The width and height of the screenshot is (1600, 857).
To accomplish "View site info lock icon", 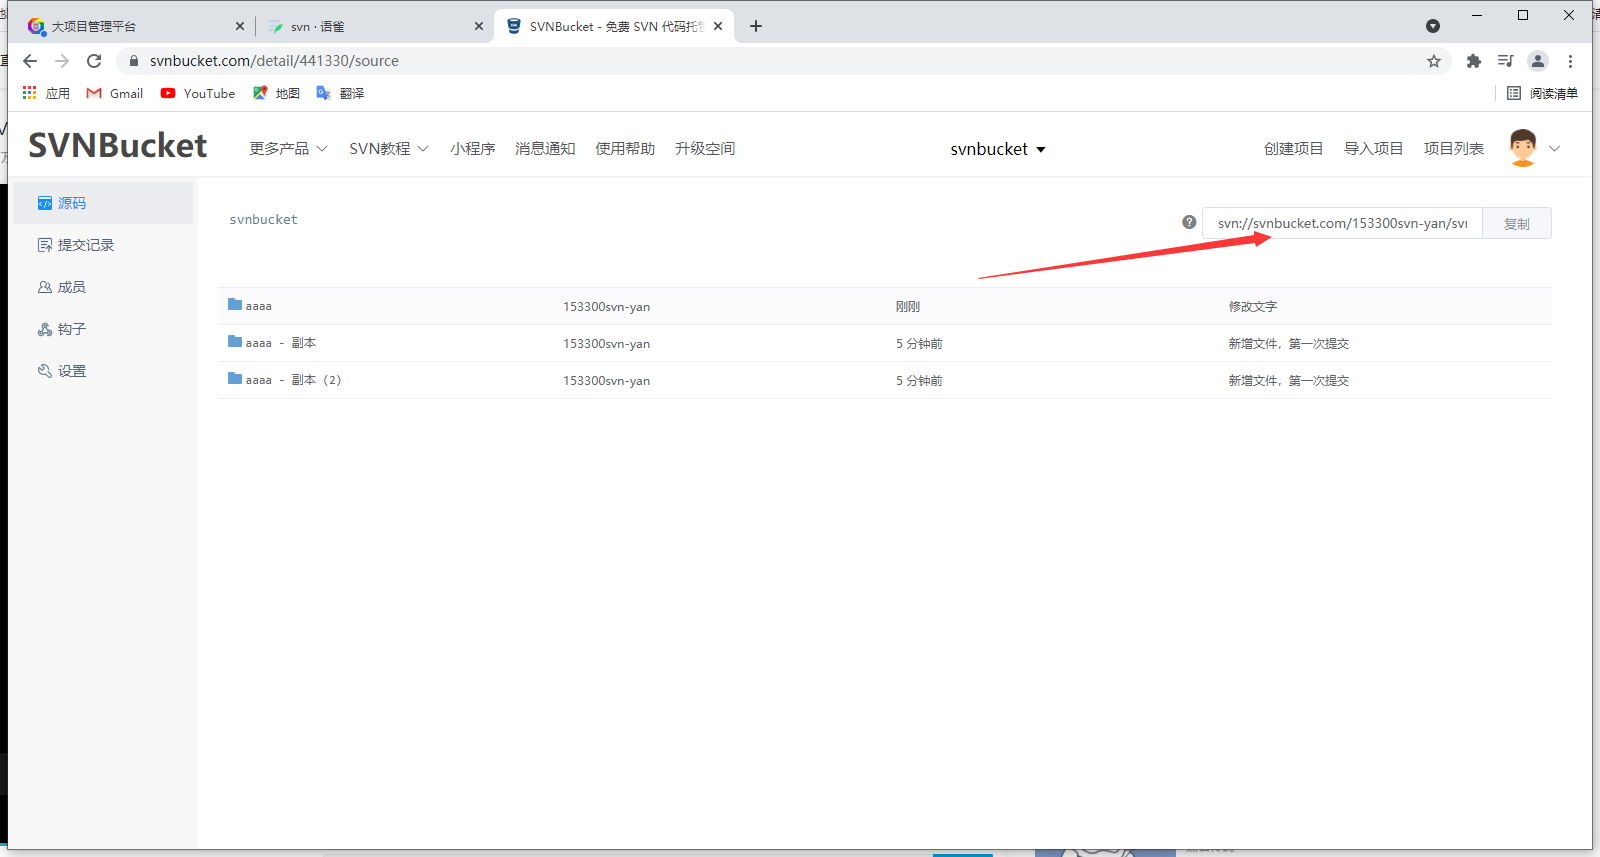I will click(x=134, y=61).
